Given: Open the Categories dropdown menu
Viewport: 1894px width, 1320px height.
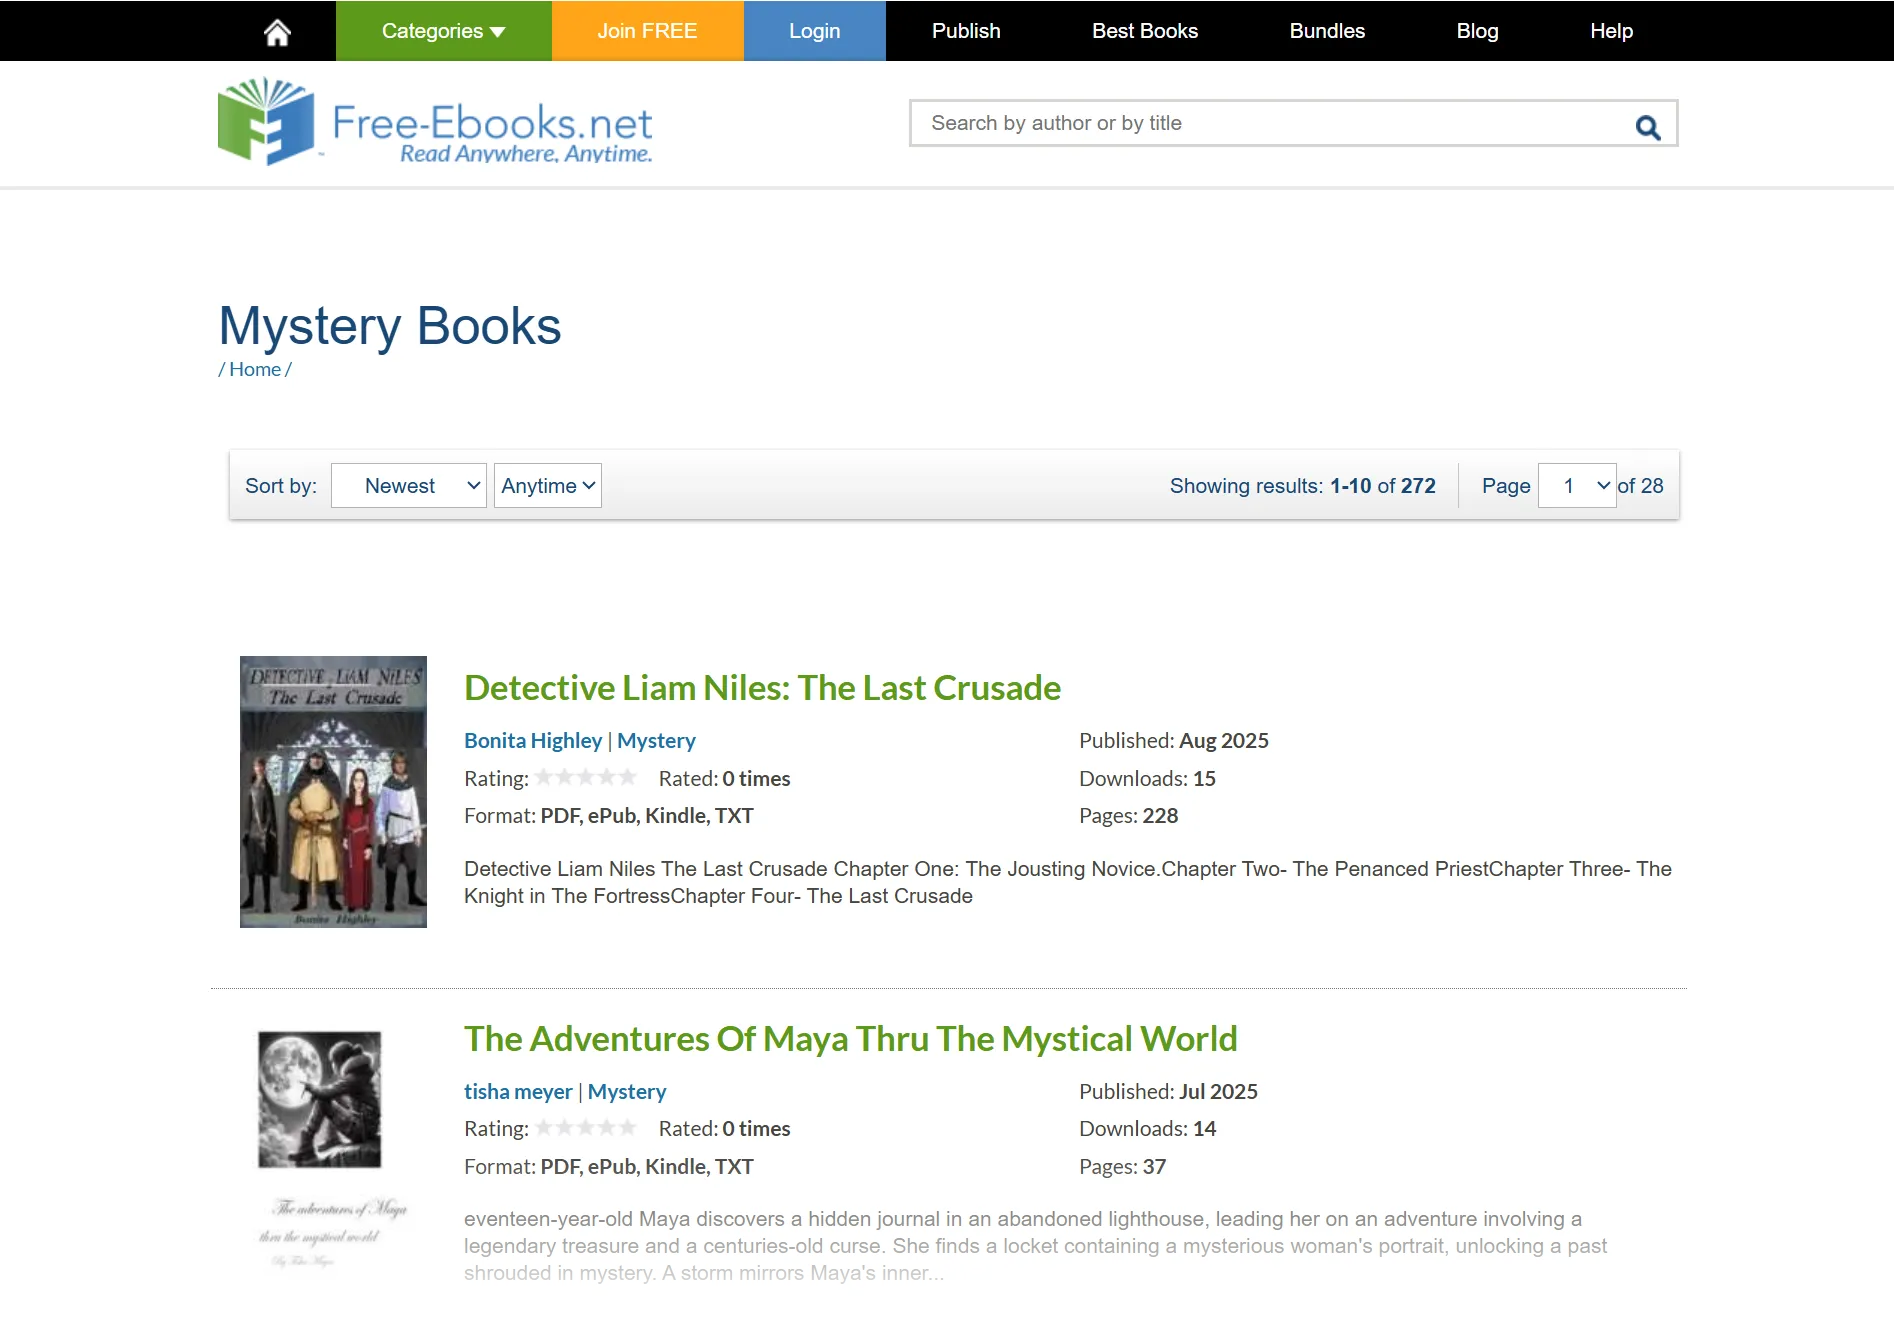Looking at the screenshot, I should (x=442, y=30).
